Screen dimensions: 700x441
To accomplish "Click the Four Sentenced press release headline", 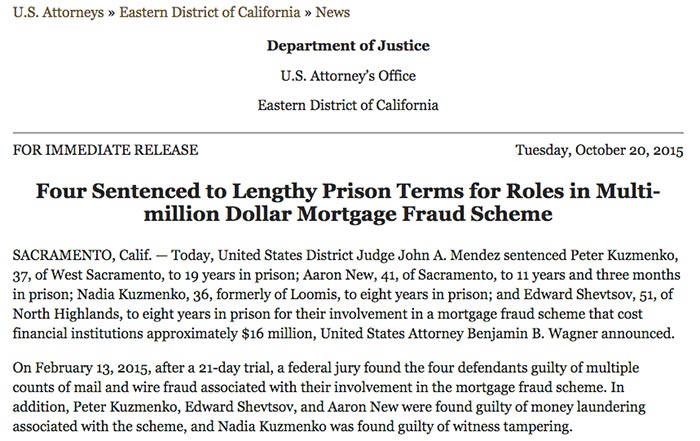I will 348,202.
